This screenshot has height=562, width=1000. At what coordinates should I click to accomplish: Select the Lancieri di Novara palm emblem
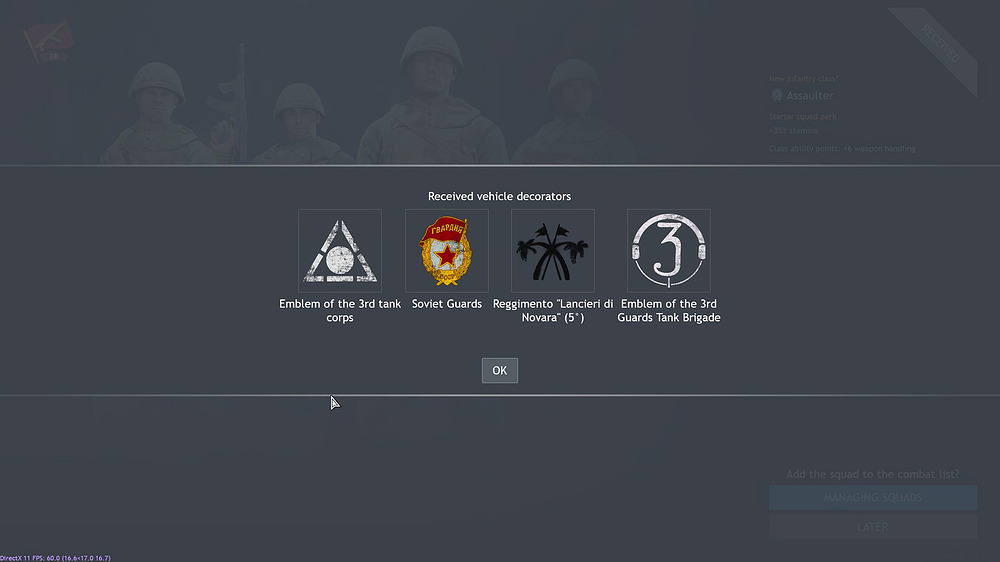tap(553, 251)
